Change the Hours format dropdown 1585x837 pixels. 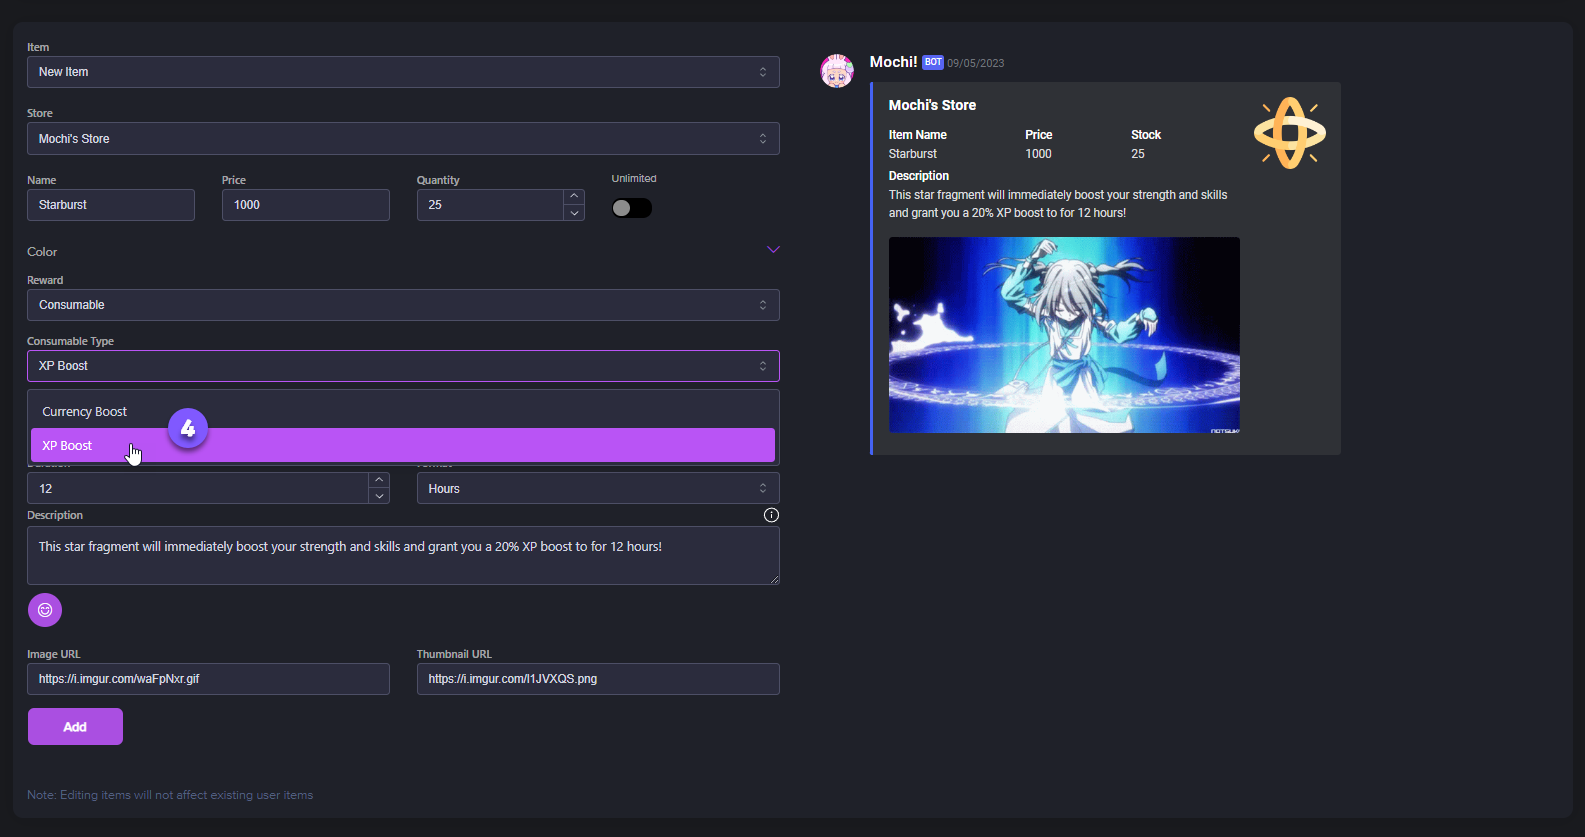[x=597, y=489]
